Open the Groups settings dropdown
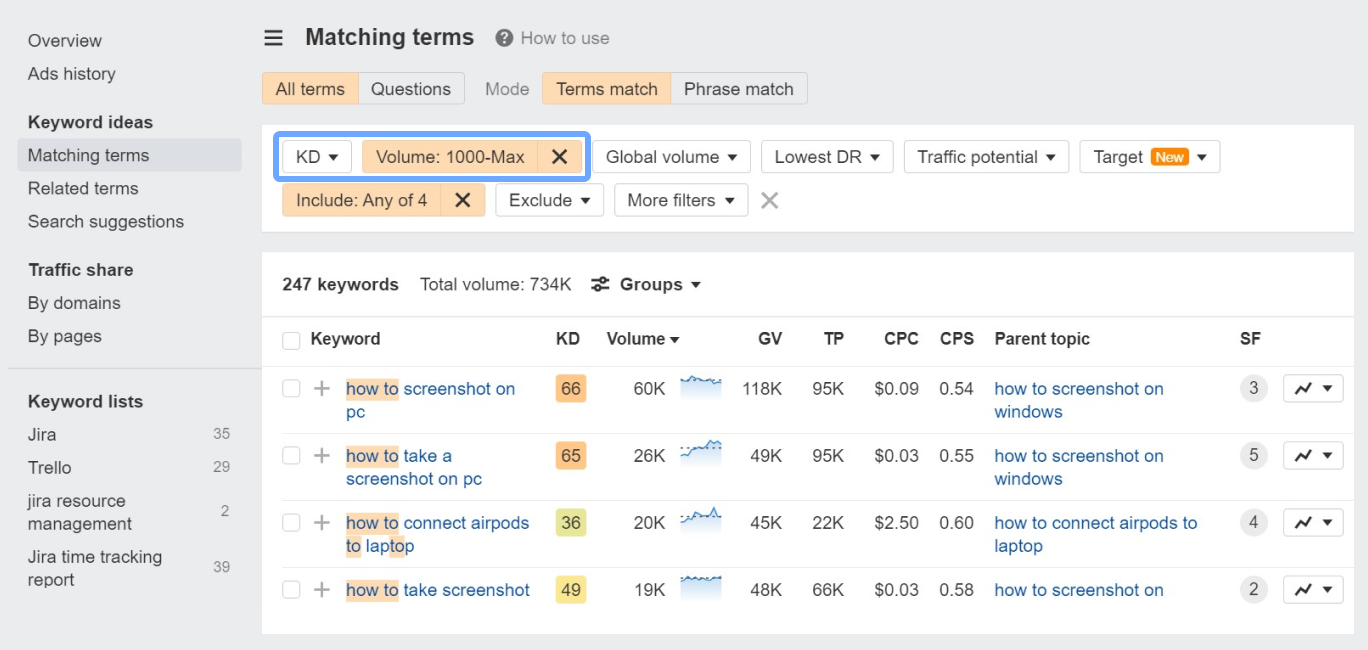The image size is (1368, 650). [646, 285]
